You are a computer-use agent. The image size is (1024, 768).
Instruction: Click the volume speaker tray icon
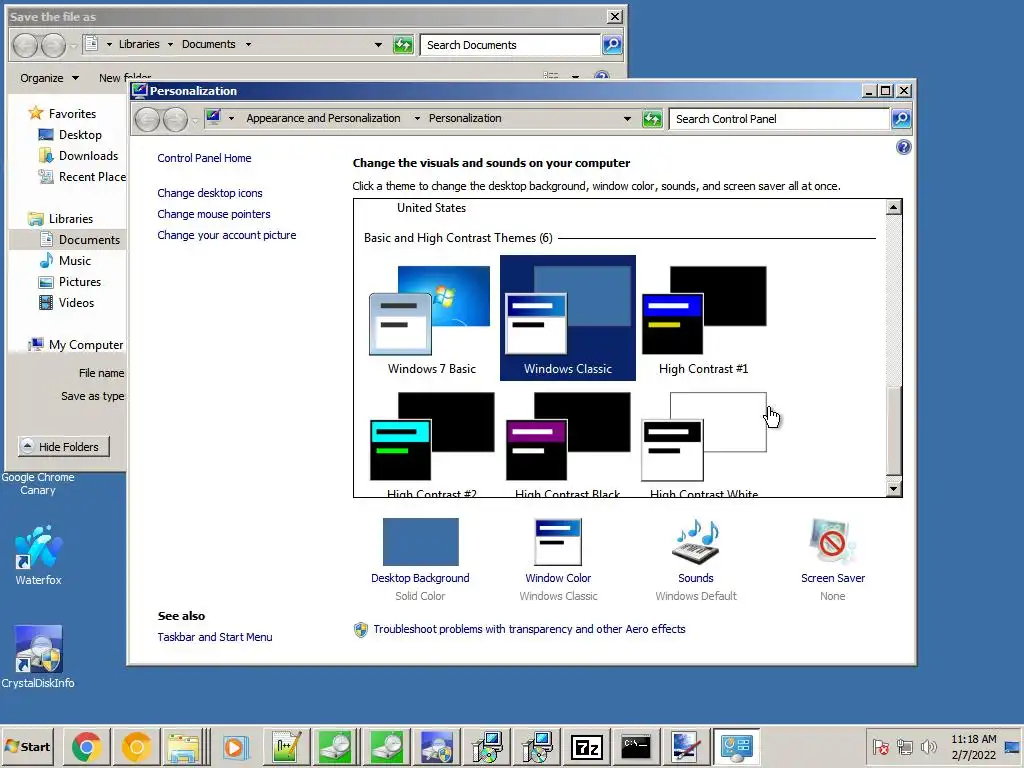928,746
